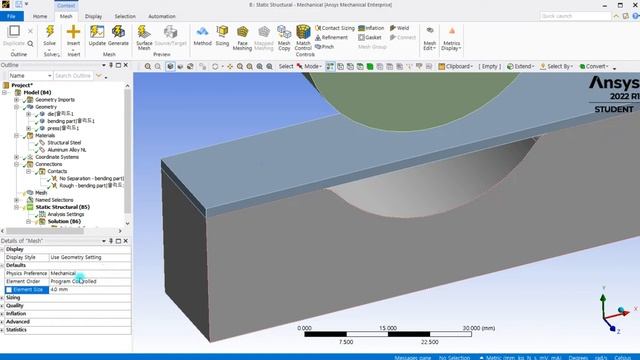Select Aluminum Alloy NL material
The image size is (640, 360).
point(67,150)
